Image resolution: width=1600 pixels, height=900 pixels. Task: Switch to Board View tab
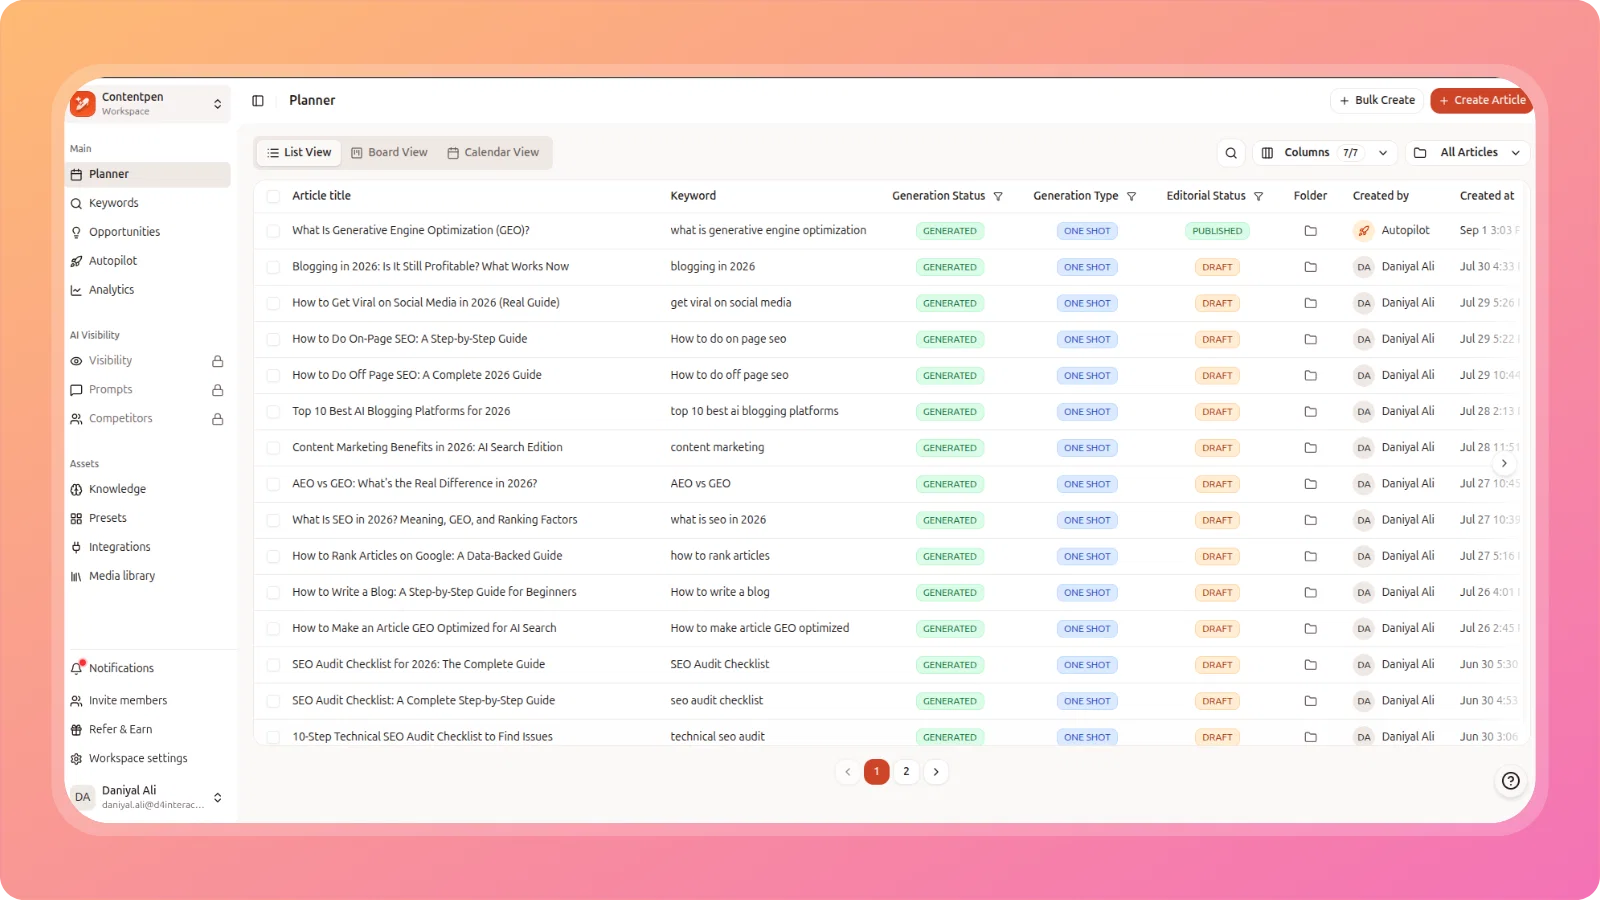[x=389, y=153]
